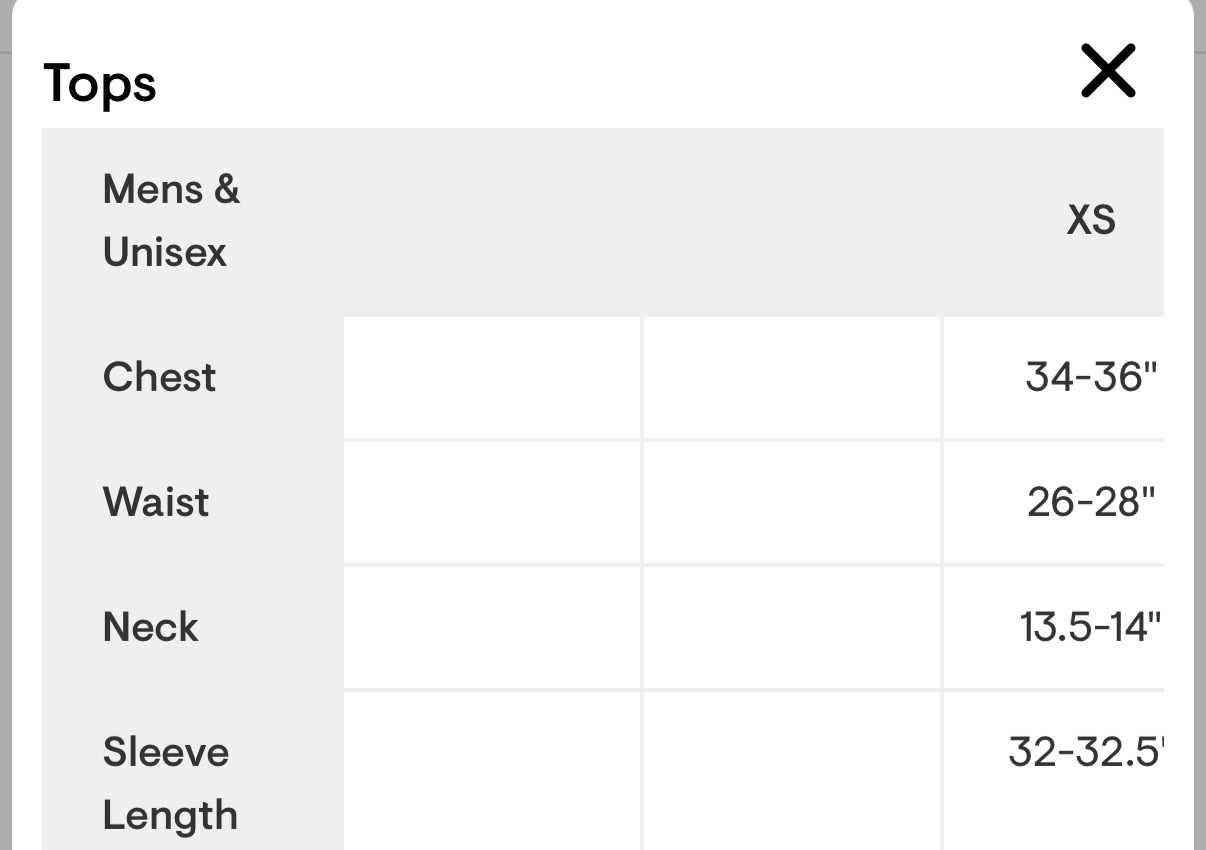The width and height of the screenshot is (1206, 850).
Task: Click the Sleeve Length row label
Action: pyautogui.click(x=169, y=783)
